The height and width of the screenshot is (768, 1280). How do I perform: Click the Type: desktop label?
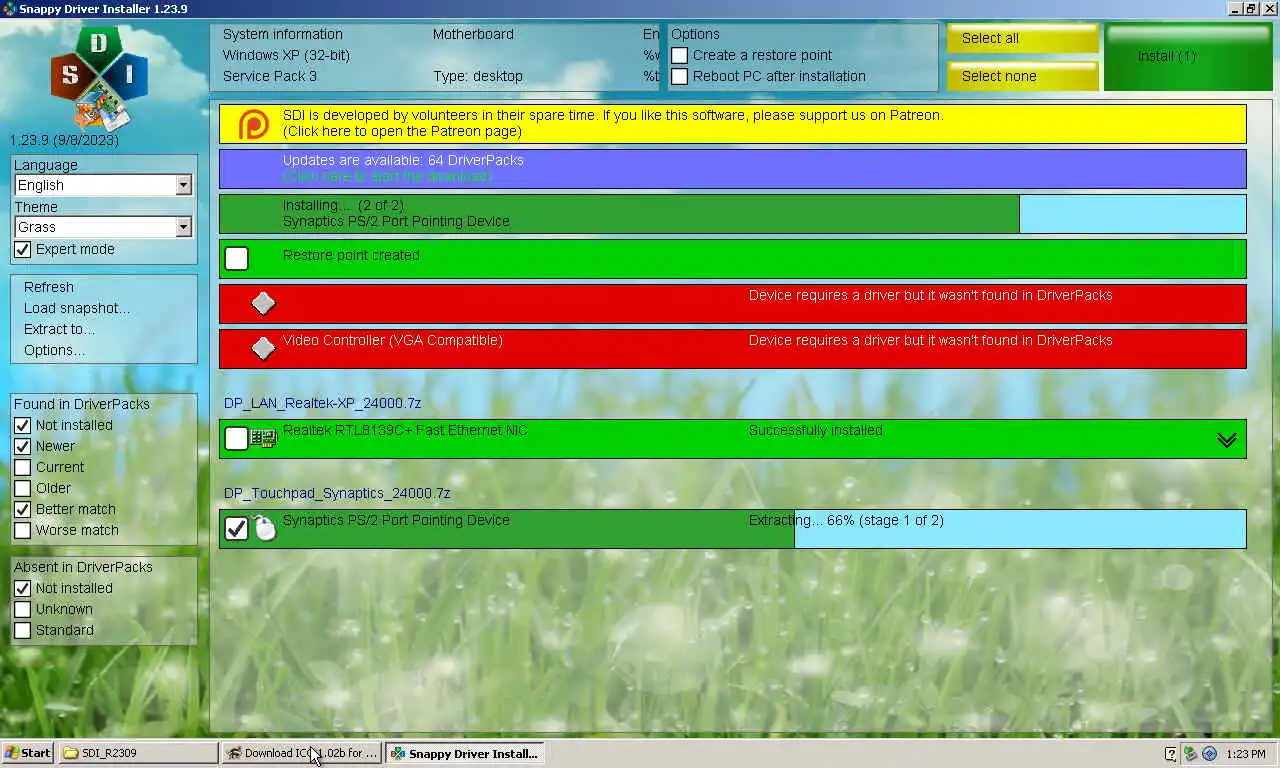click(x=478, y=77)
